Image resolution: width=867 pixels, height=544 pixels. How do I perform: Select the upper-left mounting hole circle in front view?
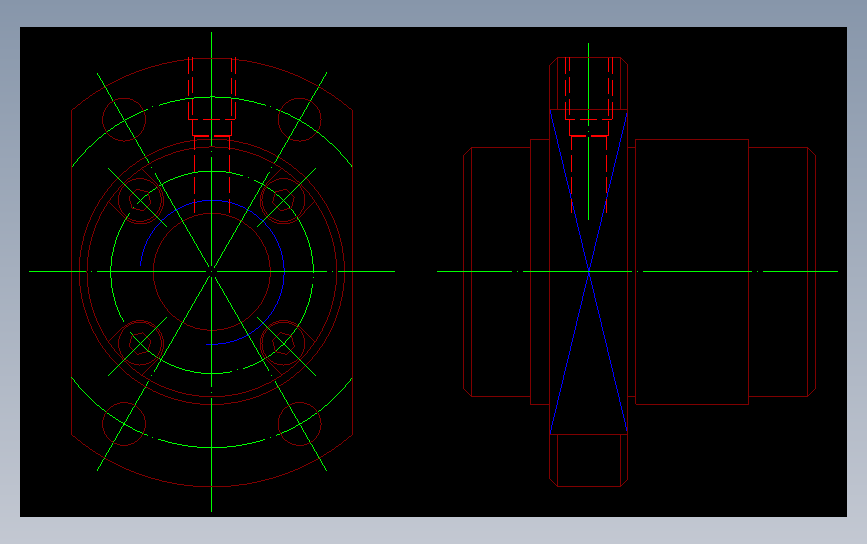(124, 119)
